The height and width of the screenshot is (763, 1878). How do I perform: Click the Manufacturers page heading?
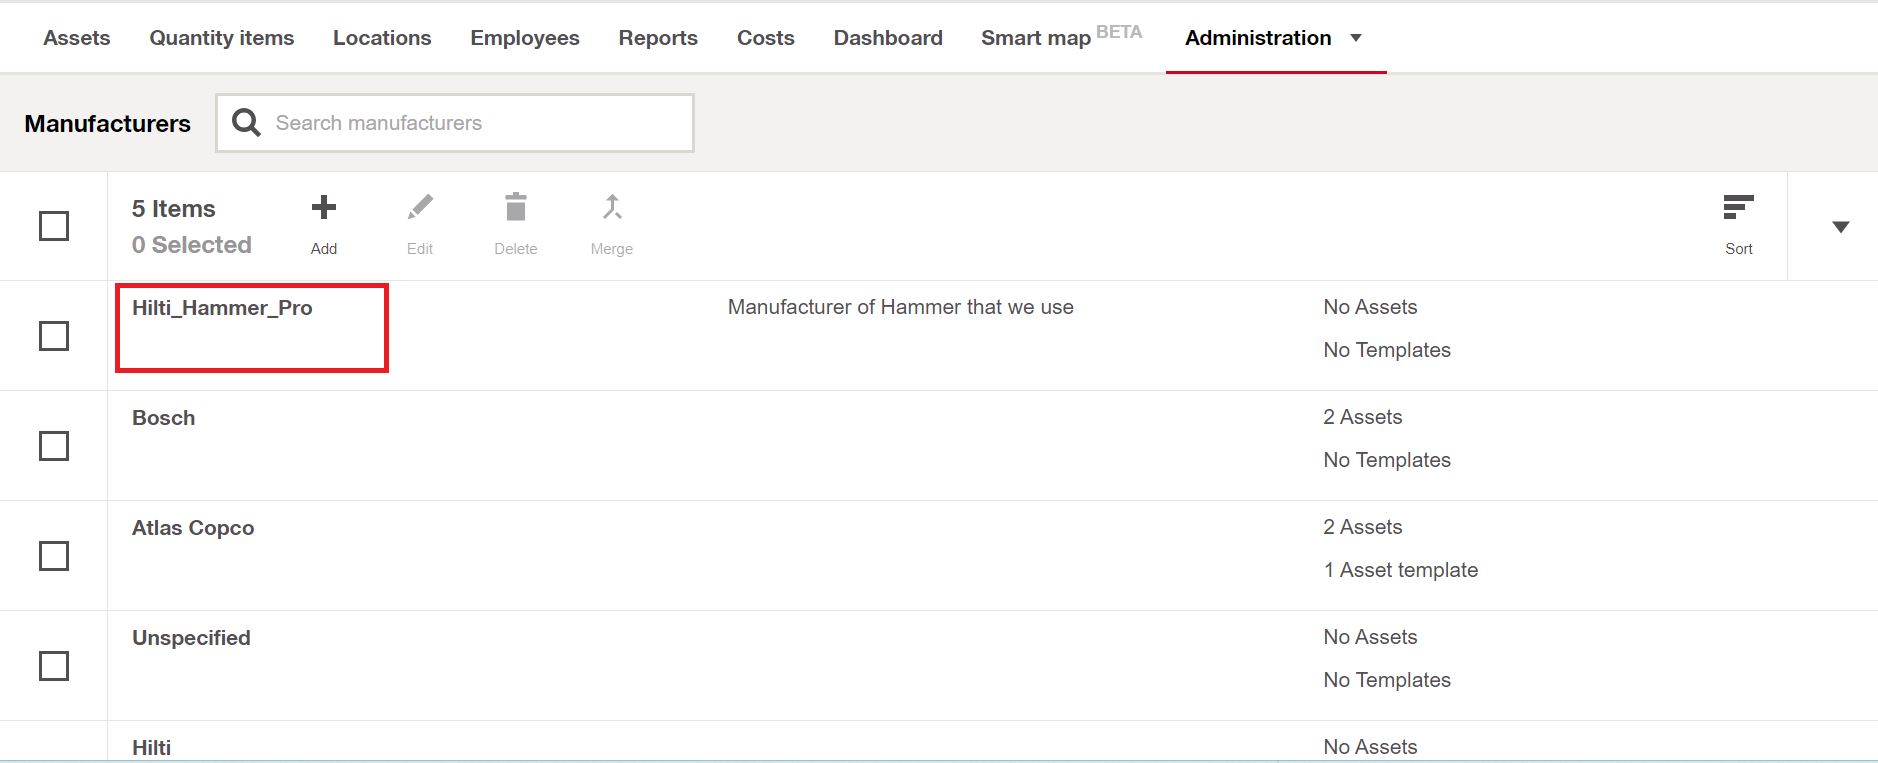tap(108, 123)
